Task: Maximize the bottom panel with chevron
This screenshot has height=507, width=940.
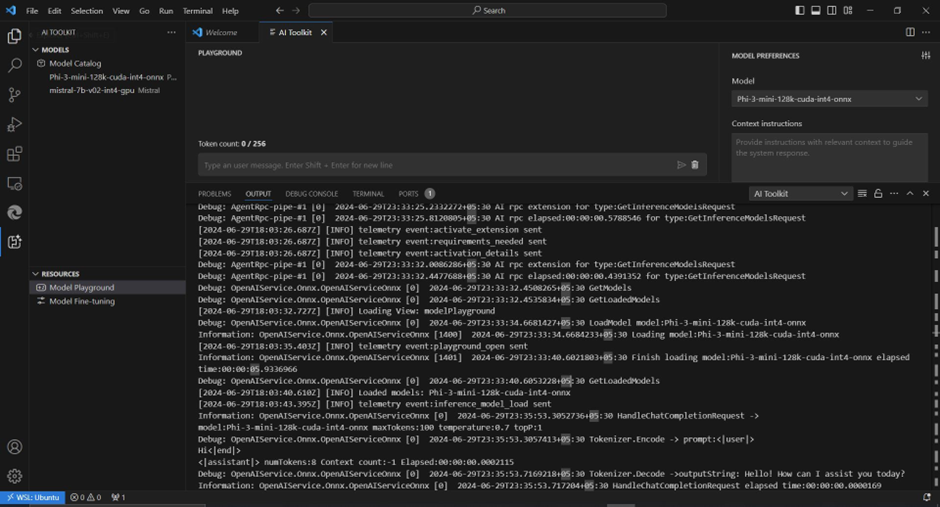Action: coord(910,194)
